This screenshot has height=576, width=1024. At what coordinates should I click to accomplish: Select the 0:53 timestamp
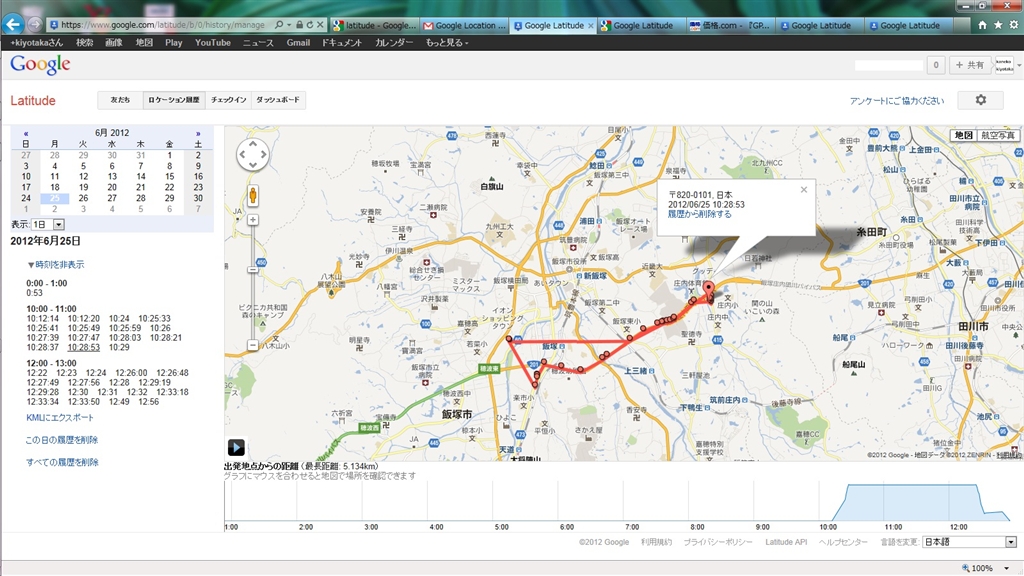coord(35,293)
